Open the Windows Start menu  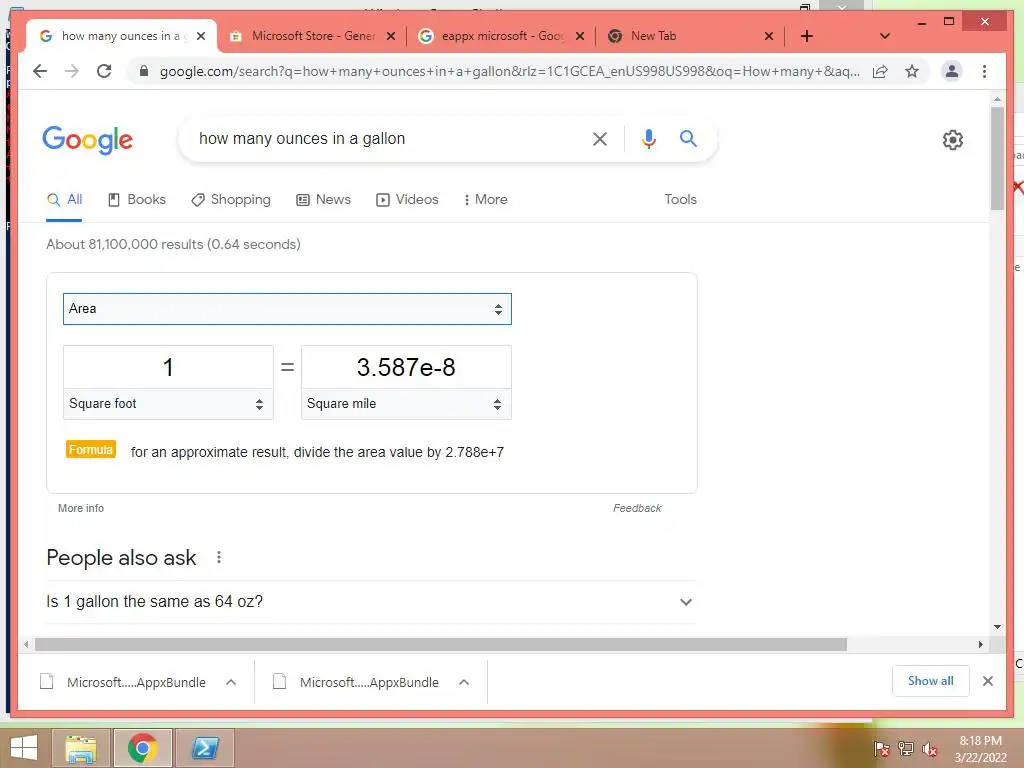[x=24, y=748]
